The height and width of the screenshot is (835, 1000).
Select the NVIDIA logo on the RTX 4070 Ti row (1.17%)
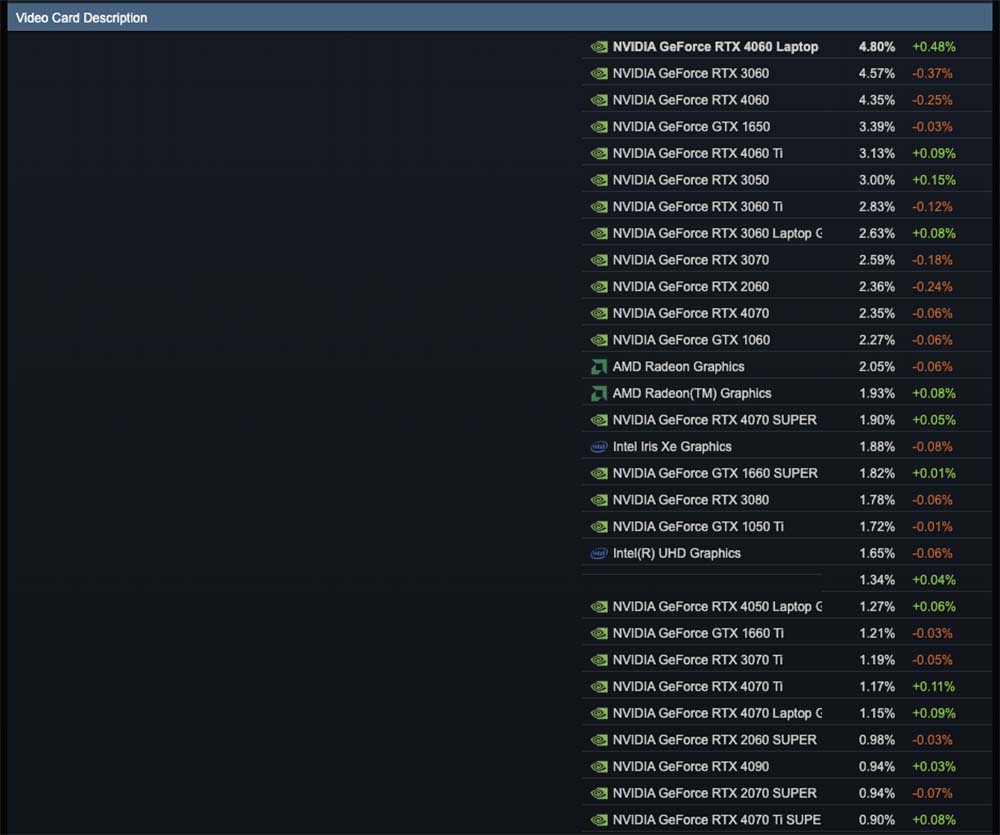point(599,687)
